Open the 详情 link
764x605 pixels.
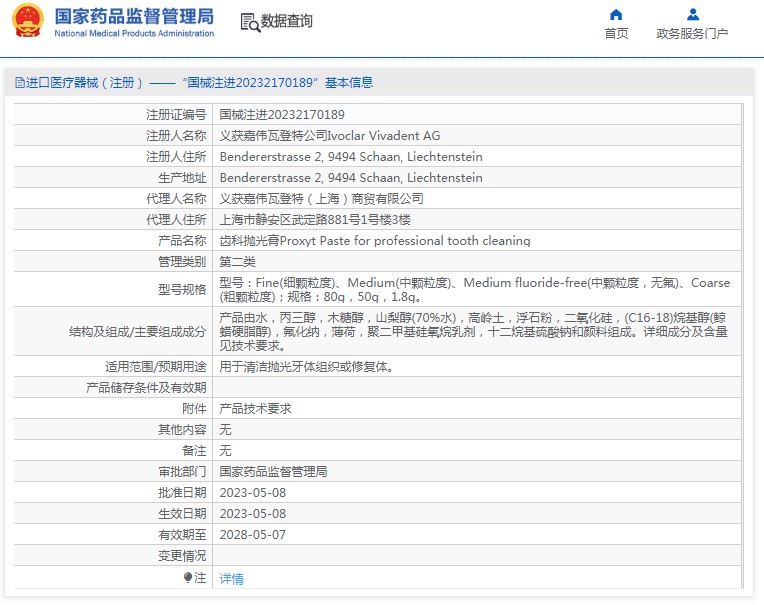tap(231, 578)
